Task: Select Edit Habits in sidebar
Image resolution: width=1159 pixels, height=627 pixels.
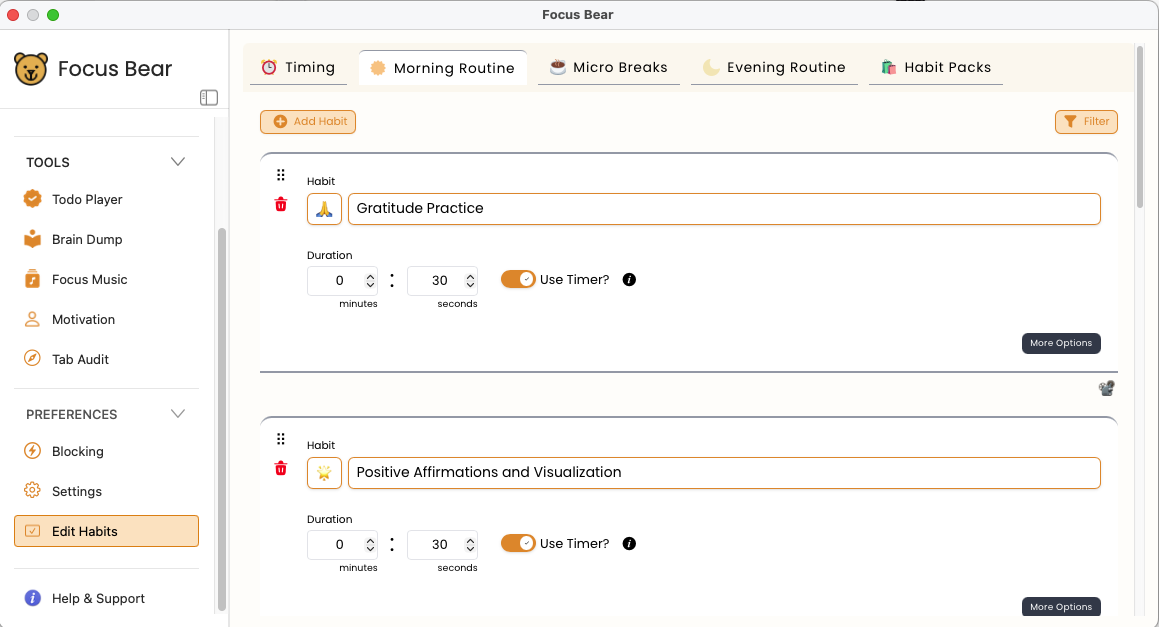Action: pos(106,531)
